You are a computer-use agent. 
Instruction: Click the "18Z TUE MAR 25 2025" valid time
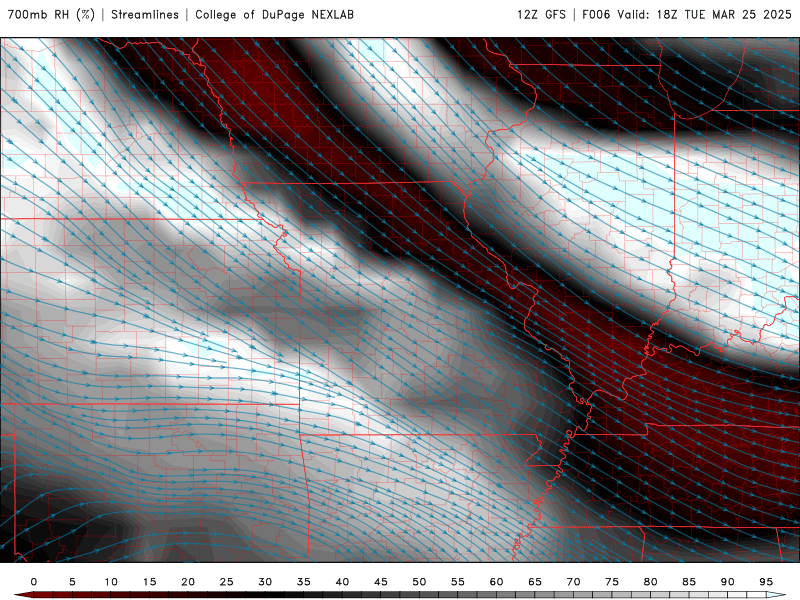[x=724, y=14]
